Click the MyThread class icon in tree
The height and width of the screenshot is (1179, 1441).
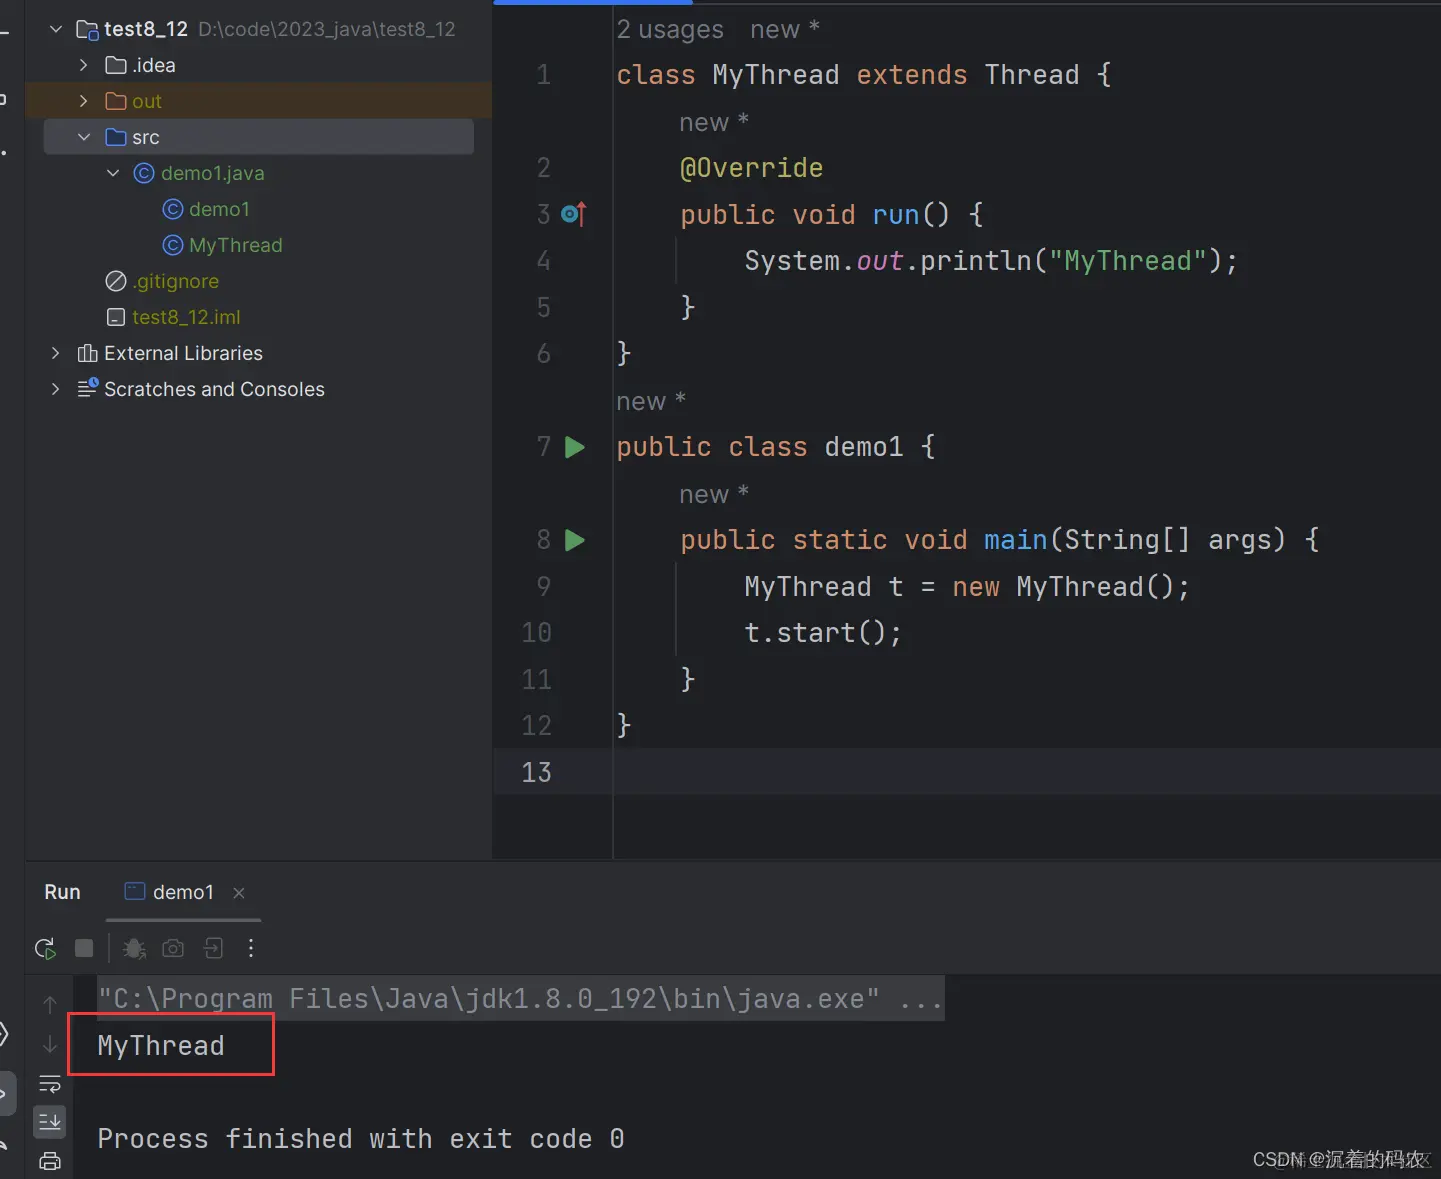pos(173,245)
